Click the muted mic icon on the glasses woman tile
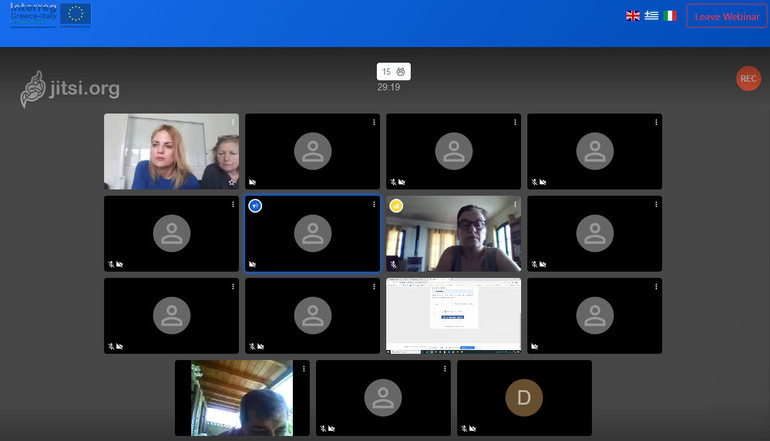The width and height of the screenshot is (770, 441). [393, 264]
